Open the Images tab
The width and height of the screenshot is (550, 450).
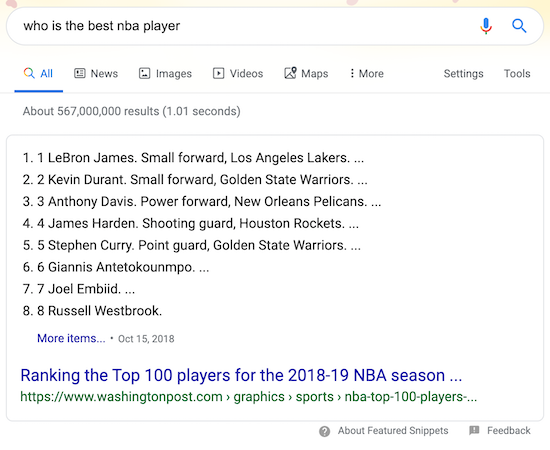[x=165, y=74]
